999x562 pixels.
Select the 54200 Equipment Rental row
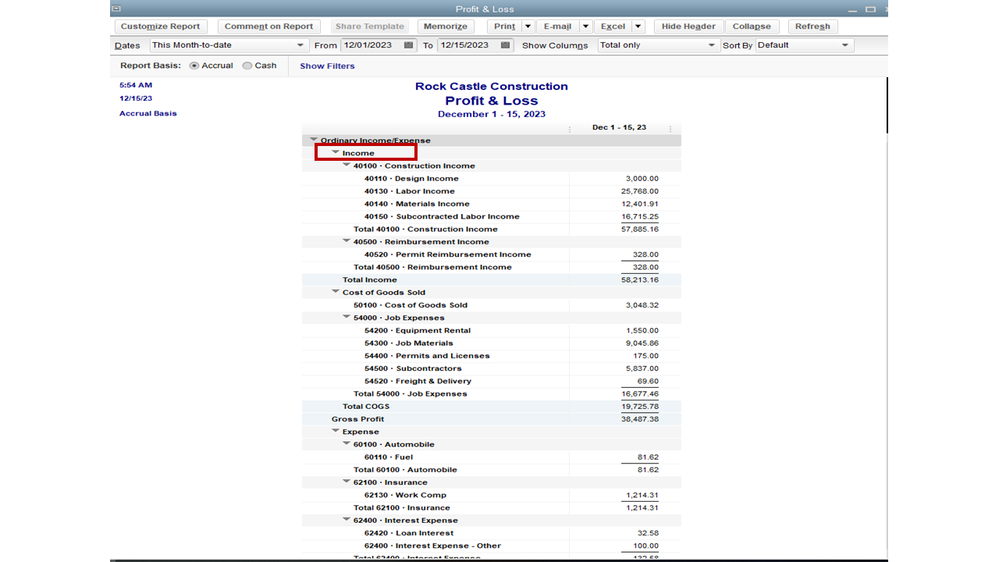coord(491,330)
